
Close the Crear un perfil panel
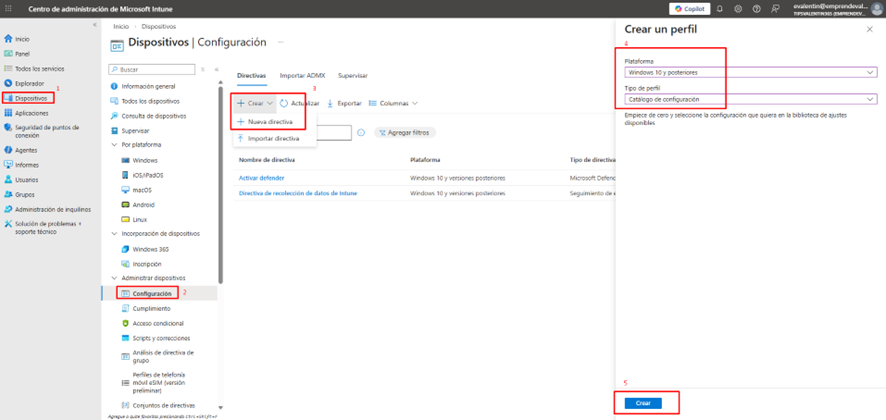pyautogui.click(x=868, y=30)
